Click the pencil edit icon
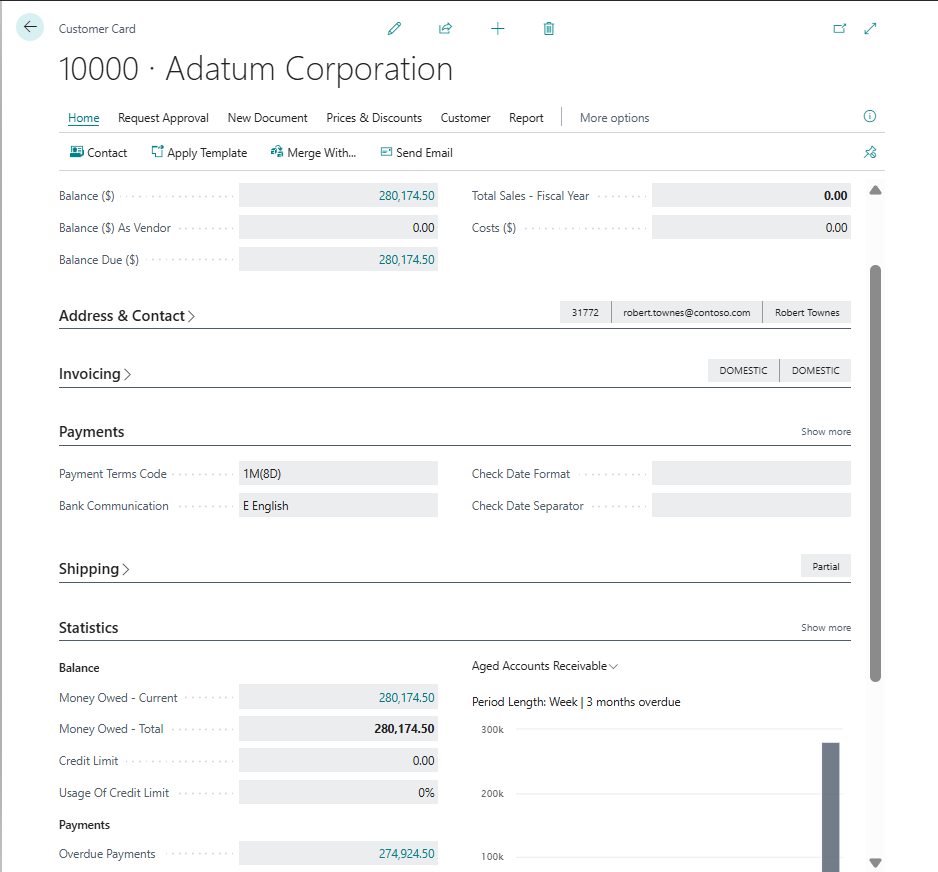Viewport: 938px width, 872px height. pos(394,28)
